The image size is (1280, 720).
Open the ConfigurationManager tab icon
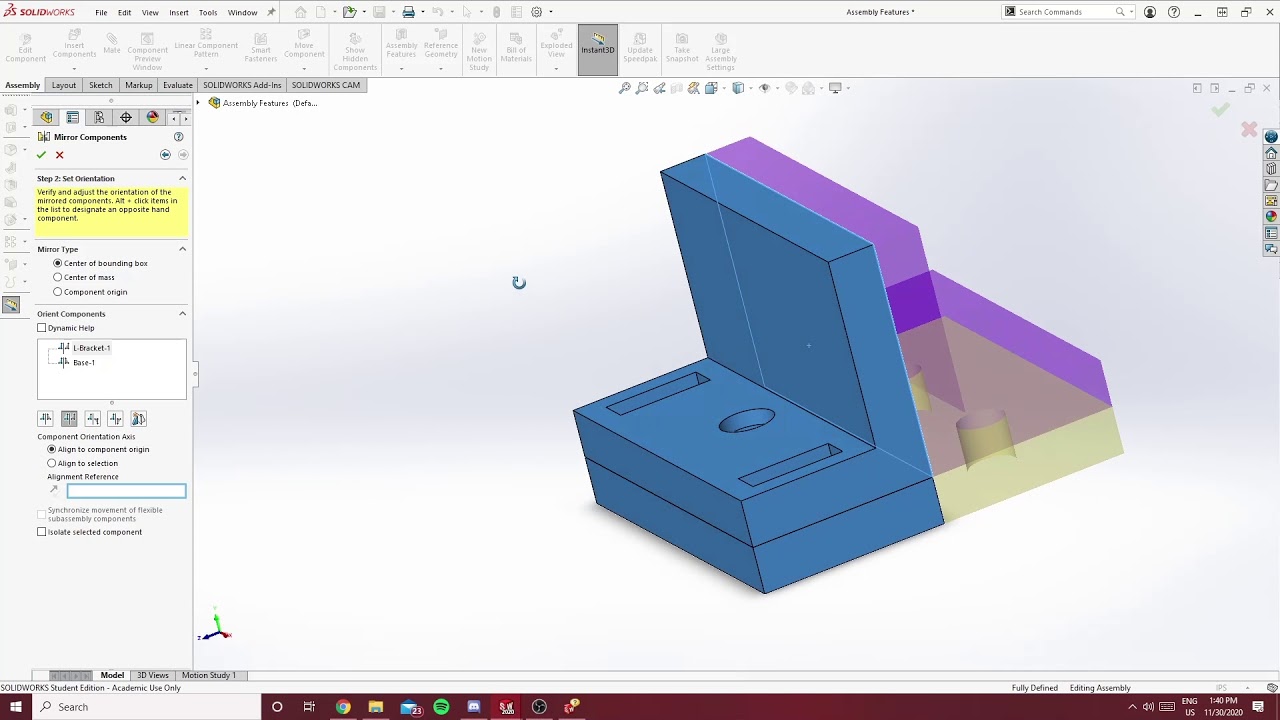pyautogui.click(x=99, y=118)
